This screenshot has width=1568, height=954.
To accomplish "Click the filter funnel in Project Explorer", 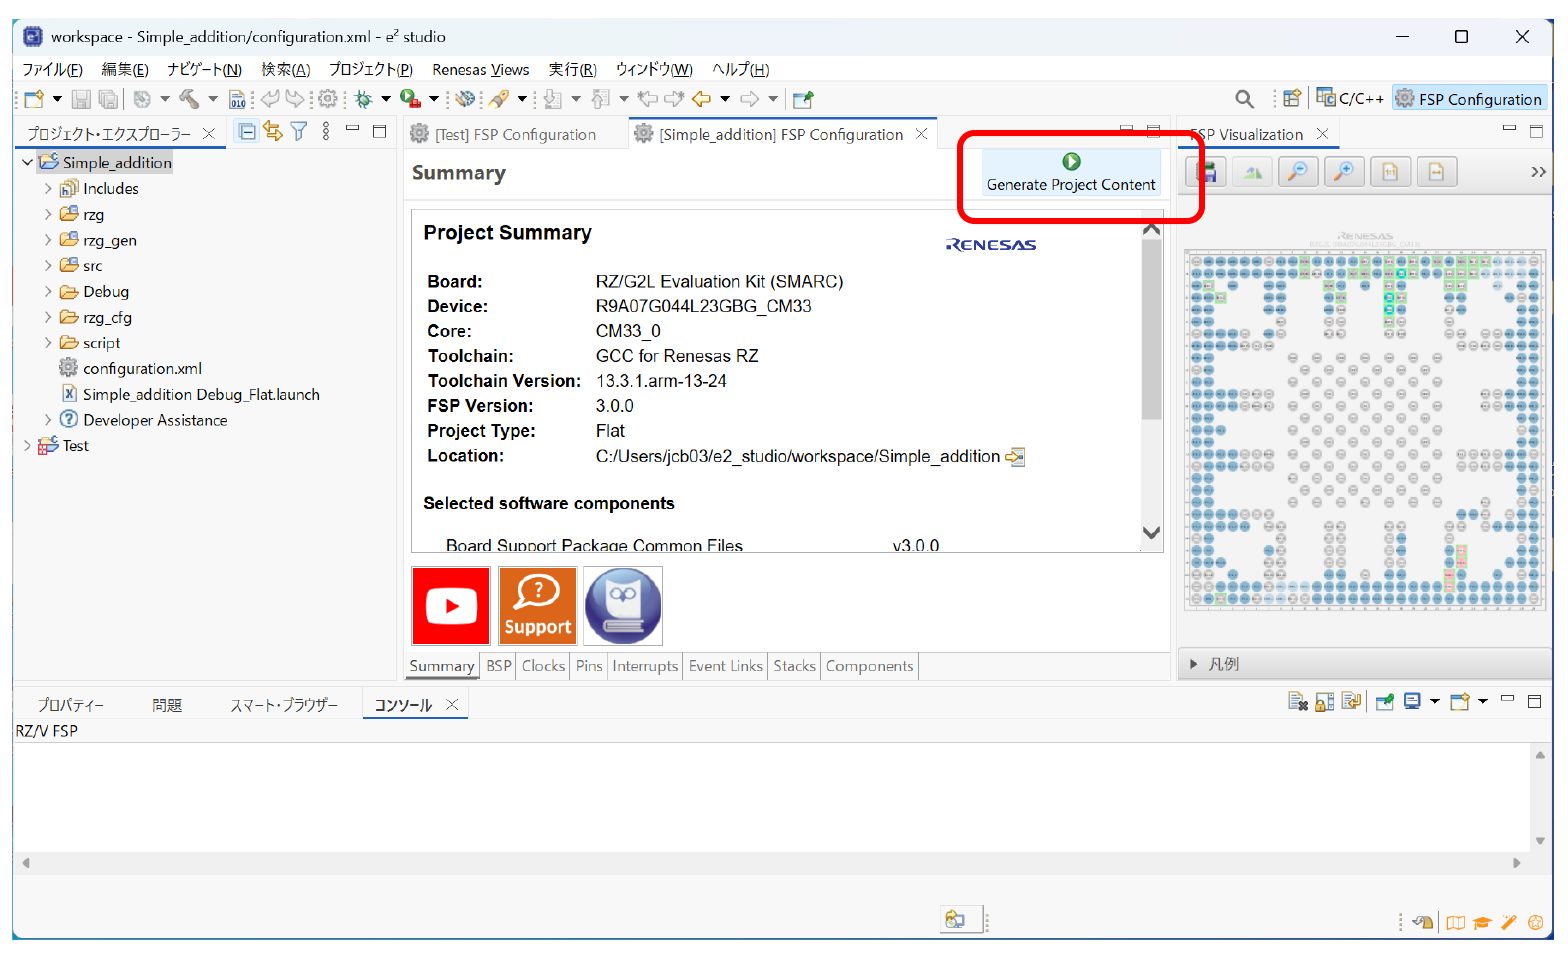I will (298, 131).
